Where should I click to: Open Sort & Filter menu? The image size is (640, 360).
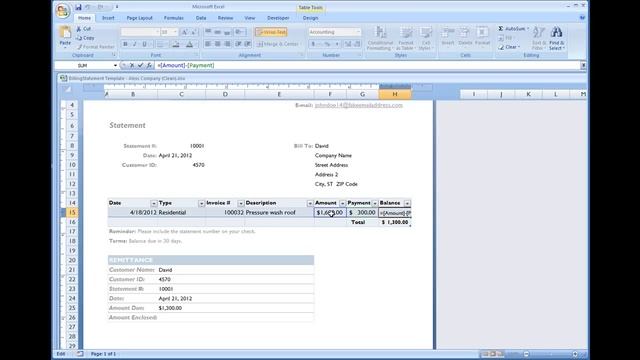[539, 38]
